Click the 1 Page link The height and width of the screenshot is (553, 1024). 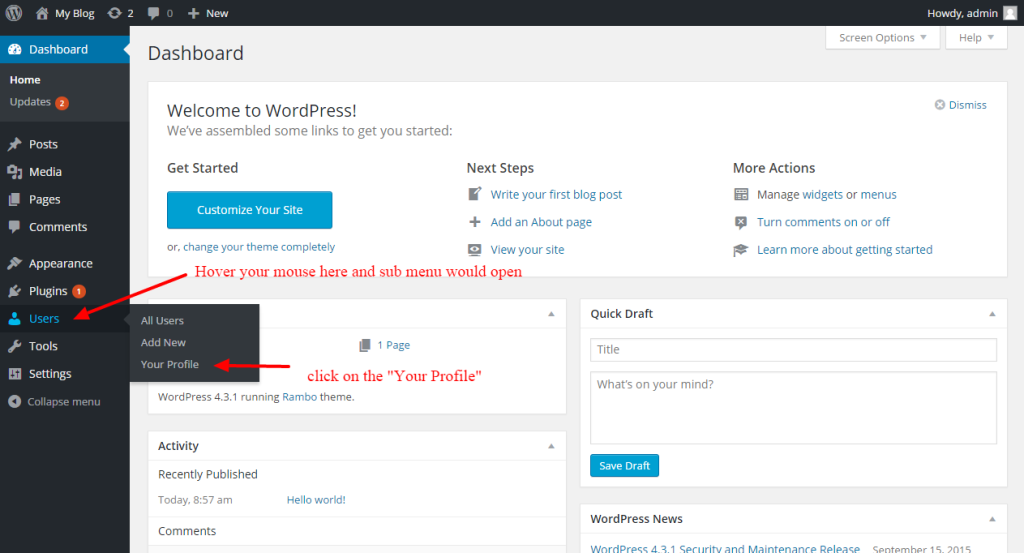394,345
